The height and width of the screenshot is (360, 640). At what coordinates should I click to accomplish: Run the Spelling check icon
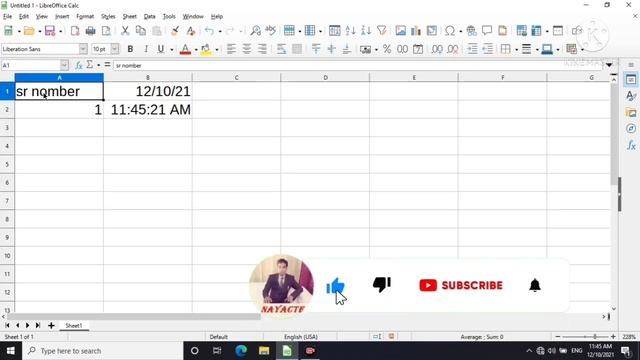tap(271, 31)
